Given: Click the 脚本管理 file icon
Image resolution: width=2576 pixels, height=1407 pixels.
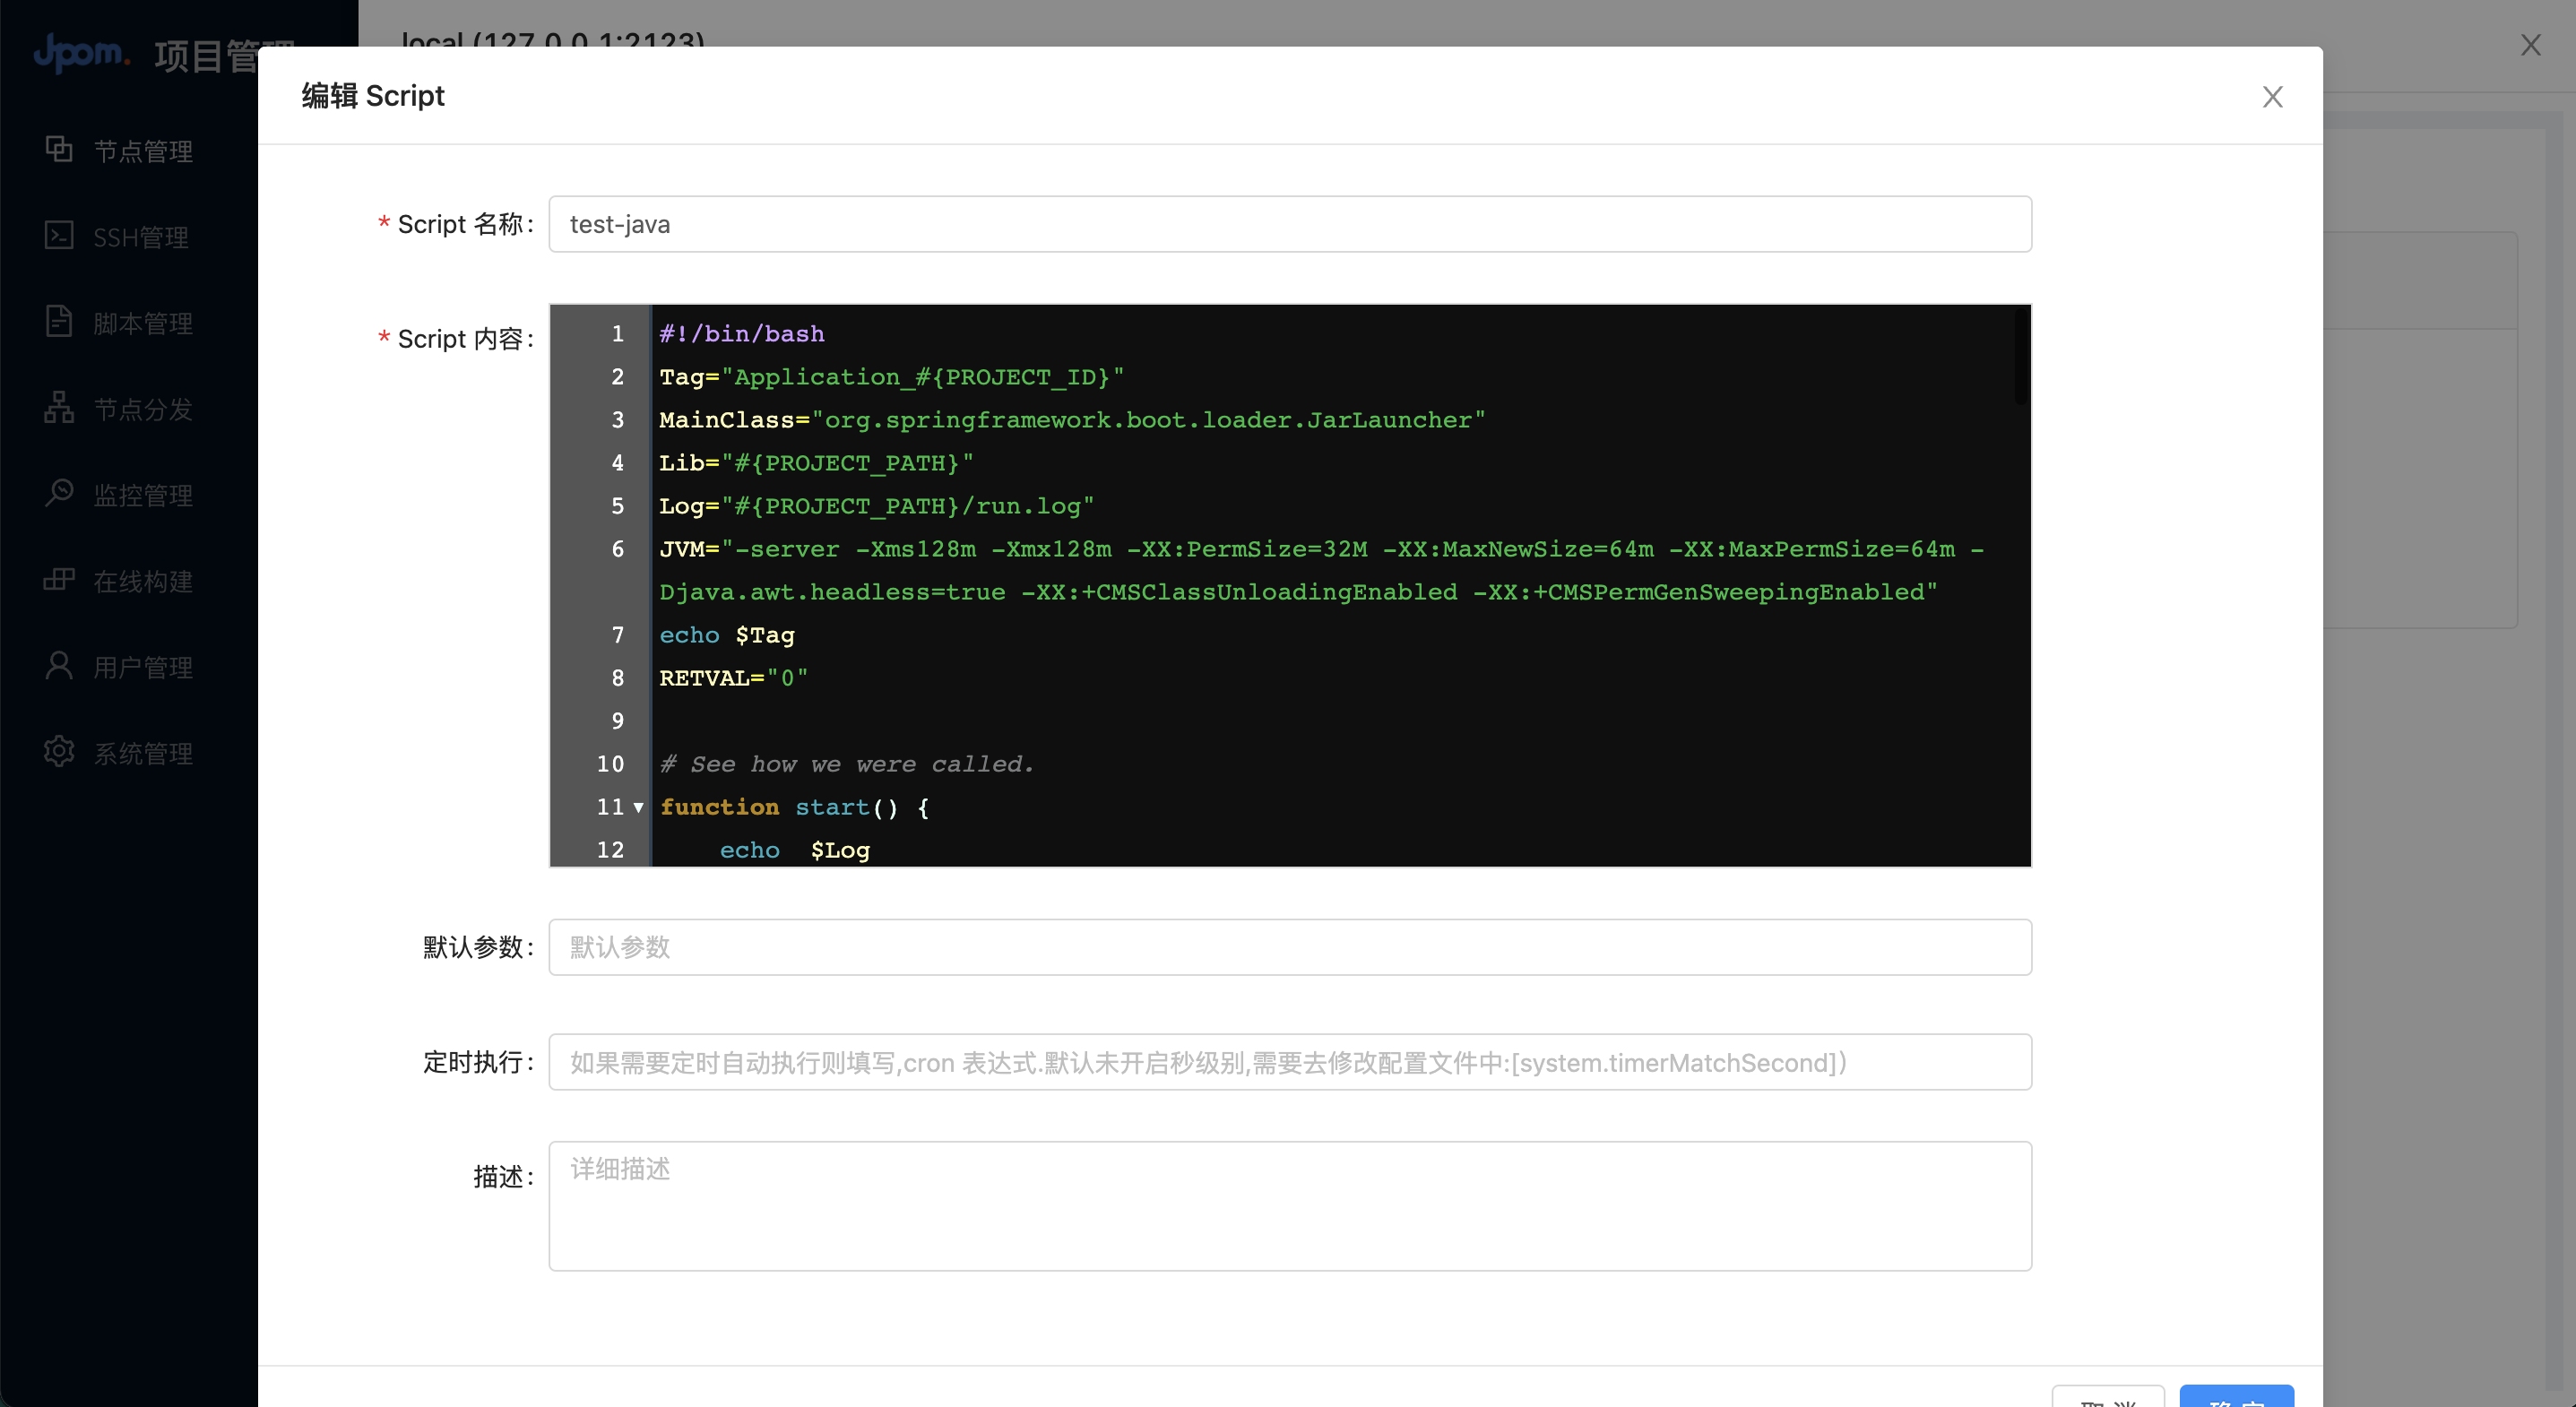Looking at the screenshot, I should [59, 322].
